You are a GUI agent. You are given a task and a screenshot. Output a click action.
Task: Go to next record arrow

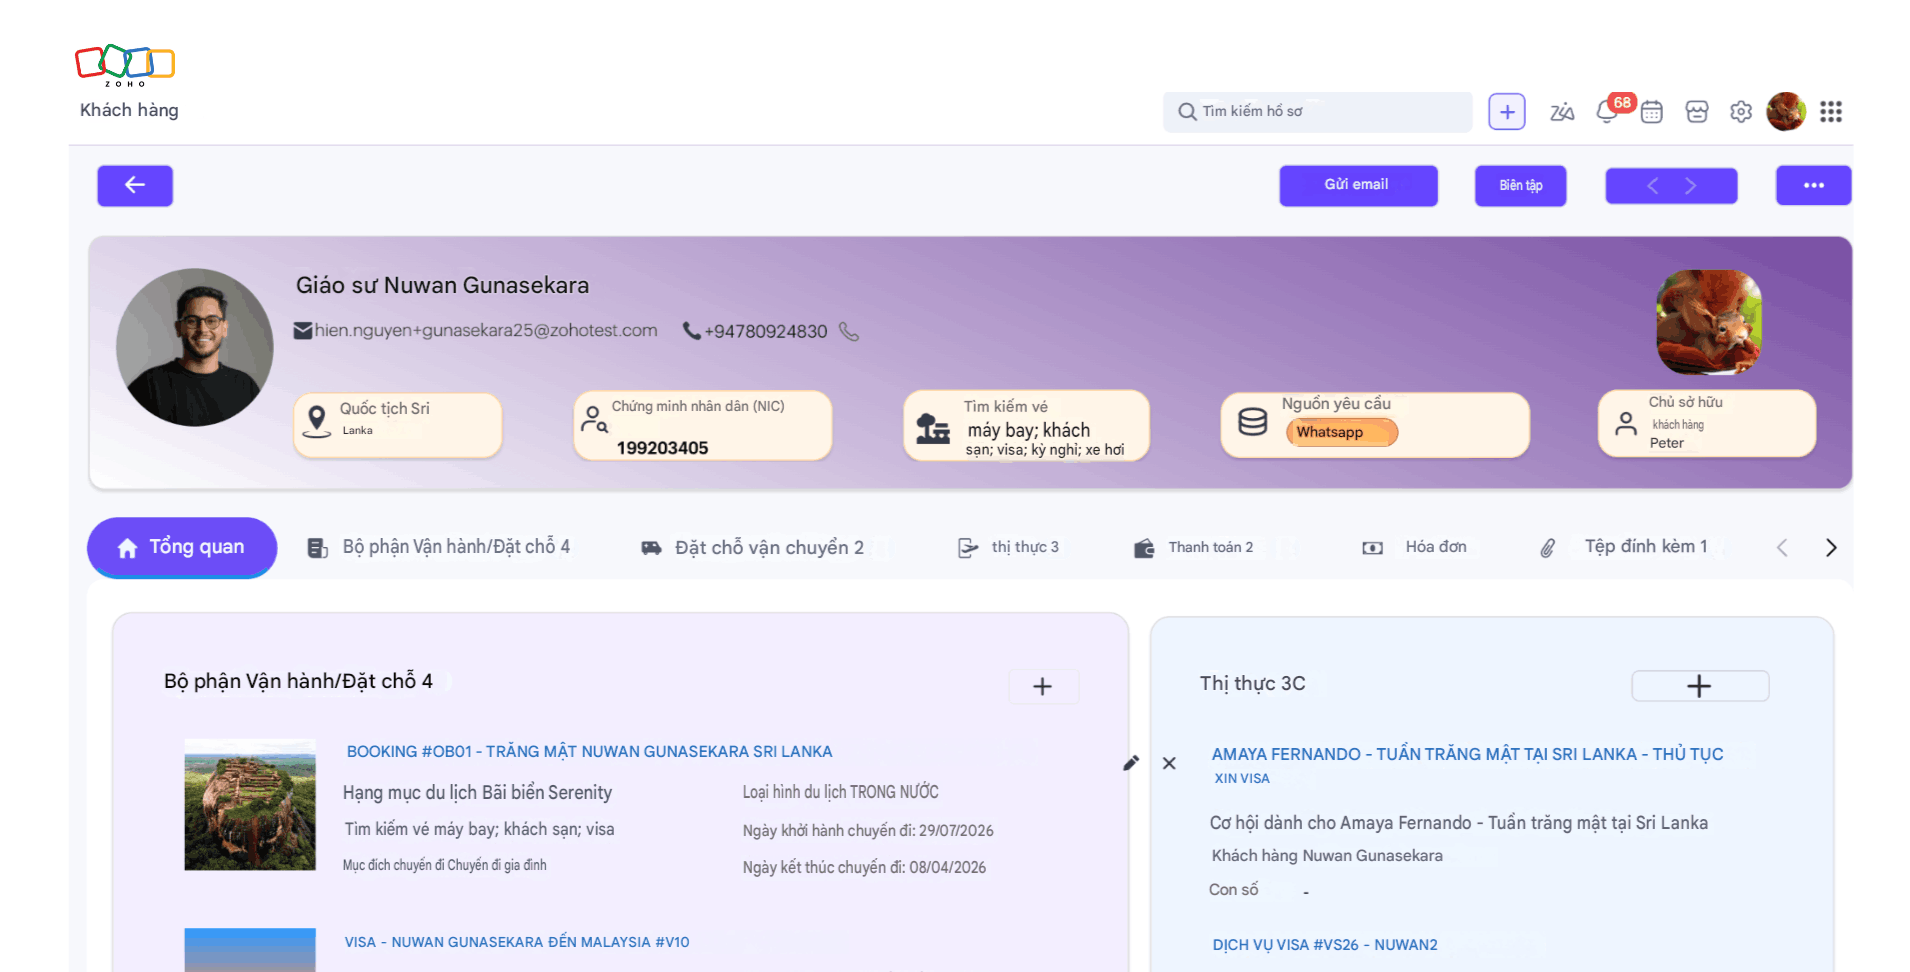[x=1690, y=185]
